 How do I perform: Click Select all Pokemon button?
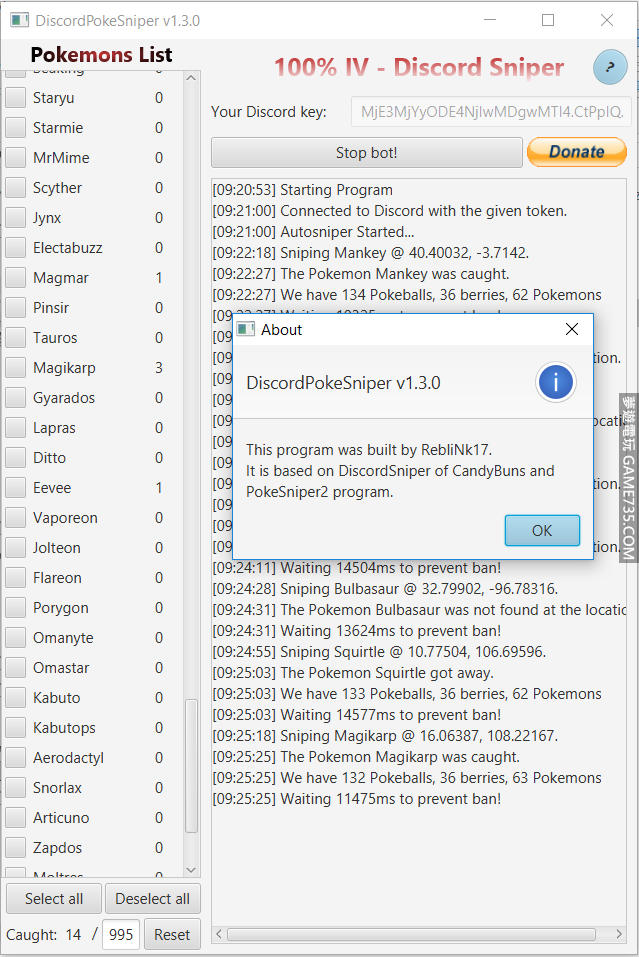[x=54, y=898]
